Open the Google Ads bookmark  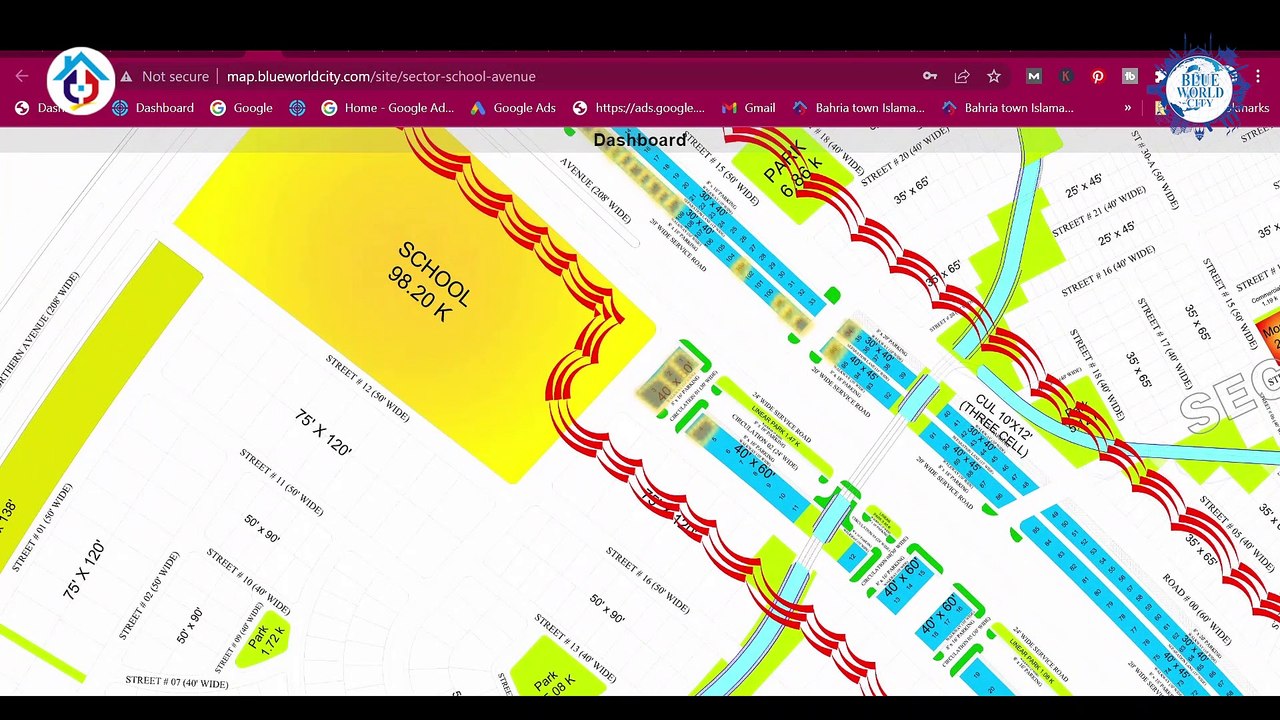(513, 108)
